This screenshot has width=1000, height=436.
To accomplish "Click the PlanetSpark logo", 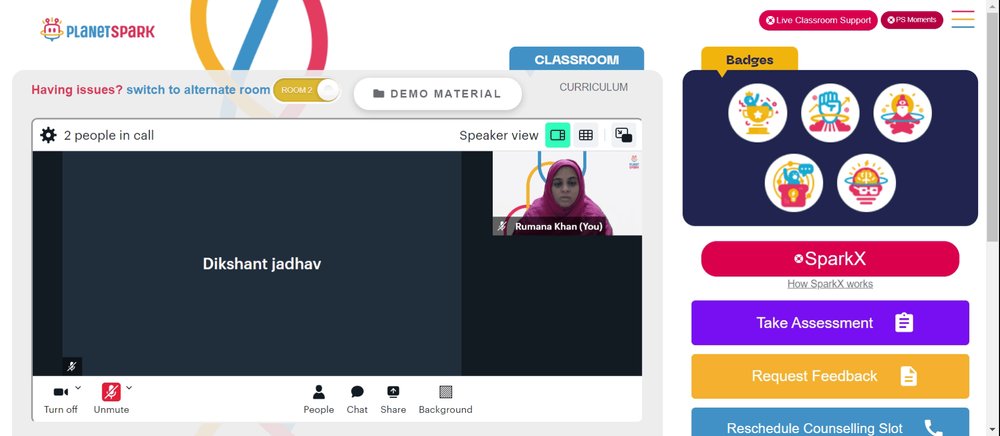I will (x=98, y=29).
